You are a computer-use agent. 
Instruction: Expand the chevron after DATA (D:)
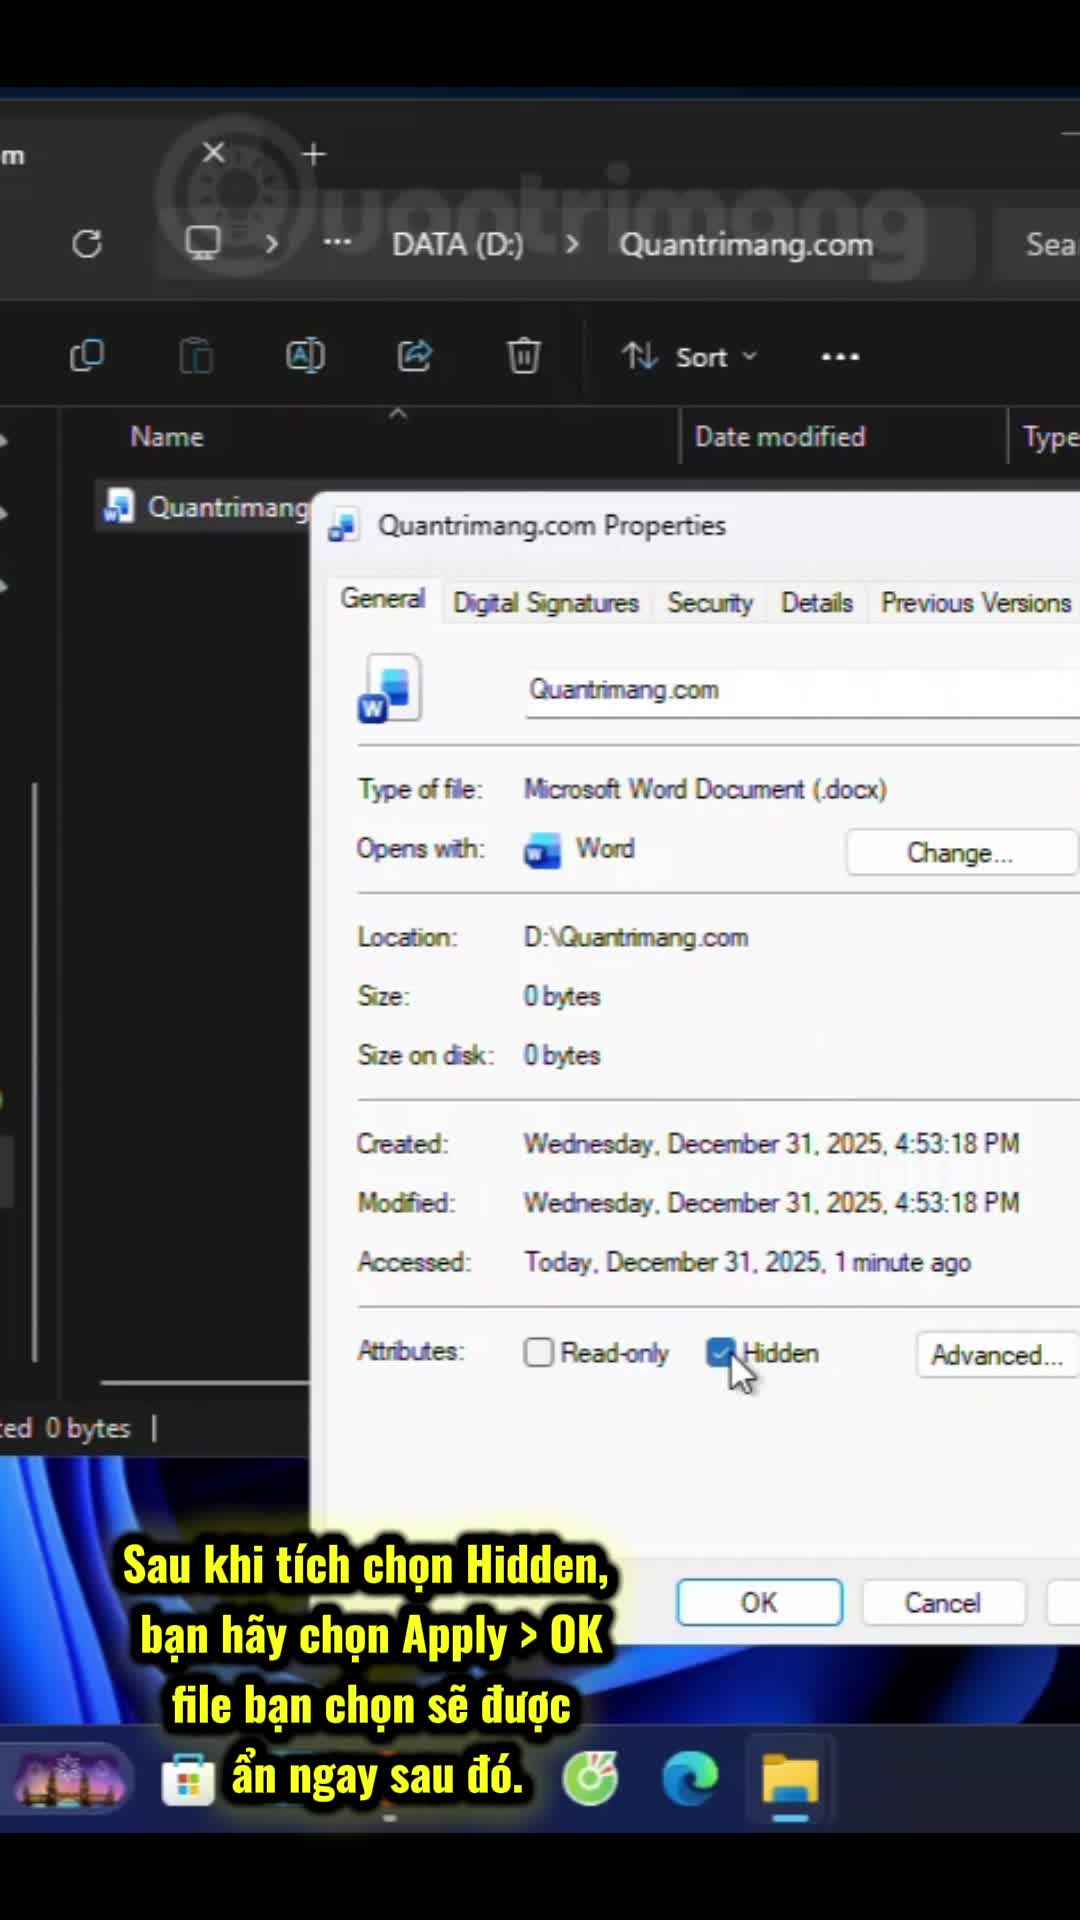571,244
